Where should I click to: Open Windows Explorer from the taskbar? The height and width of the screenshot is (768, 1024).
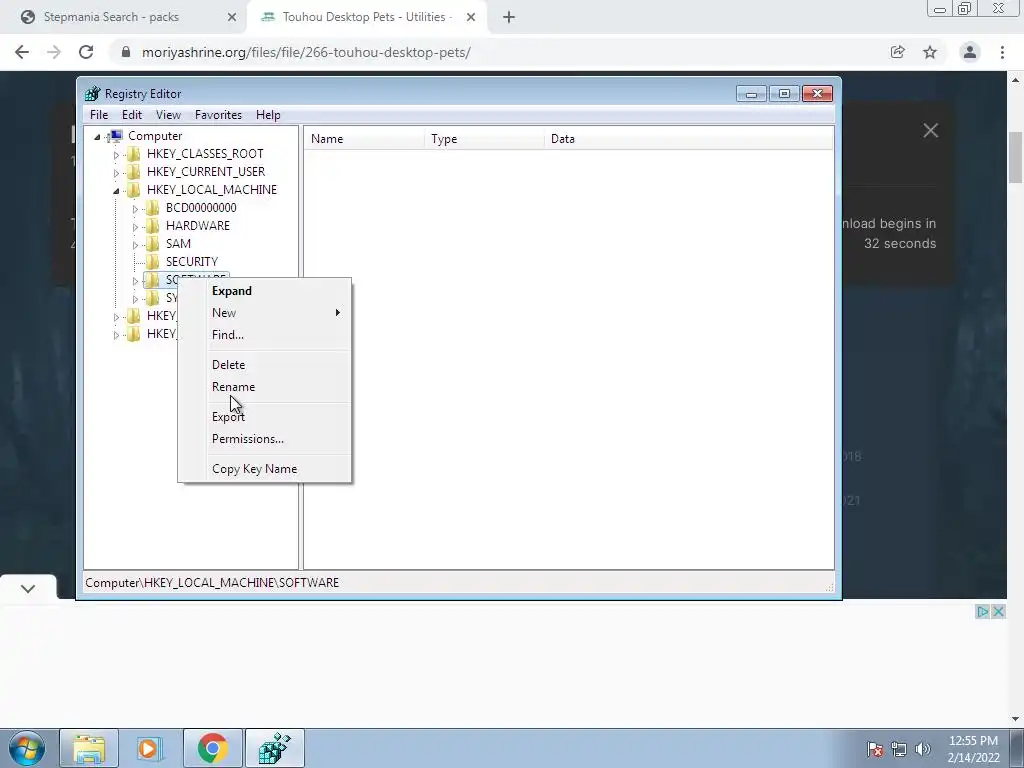89,748
